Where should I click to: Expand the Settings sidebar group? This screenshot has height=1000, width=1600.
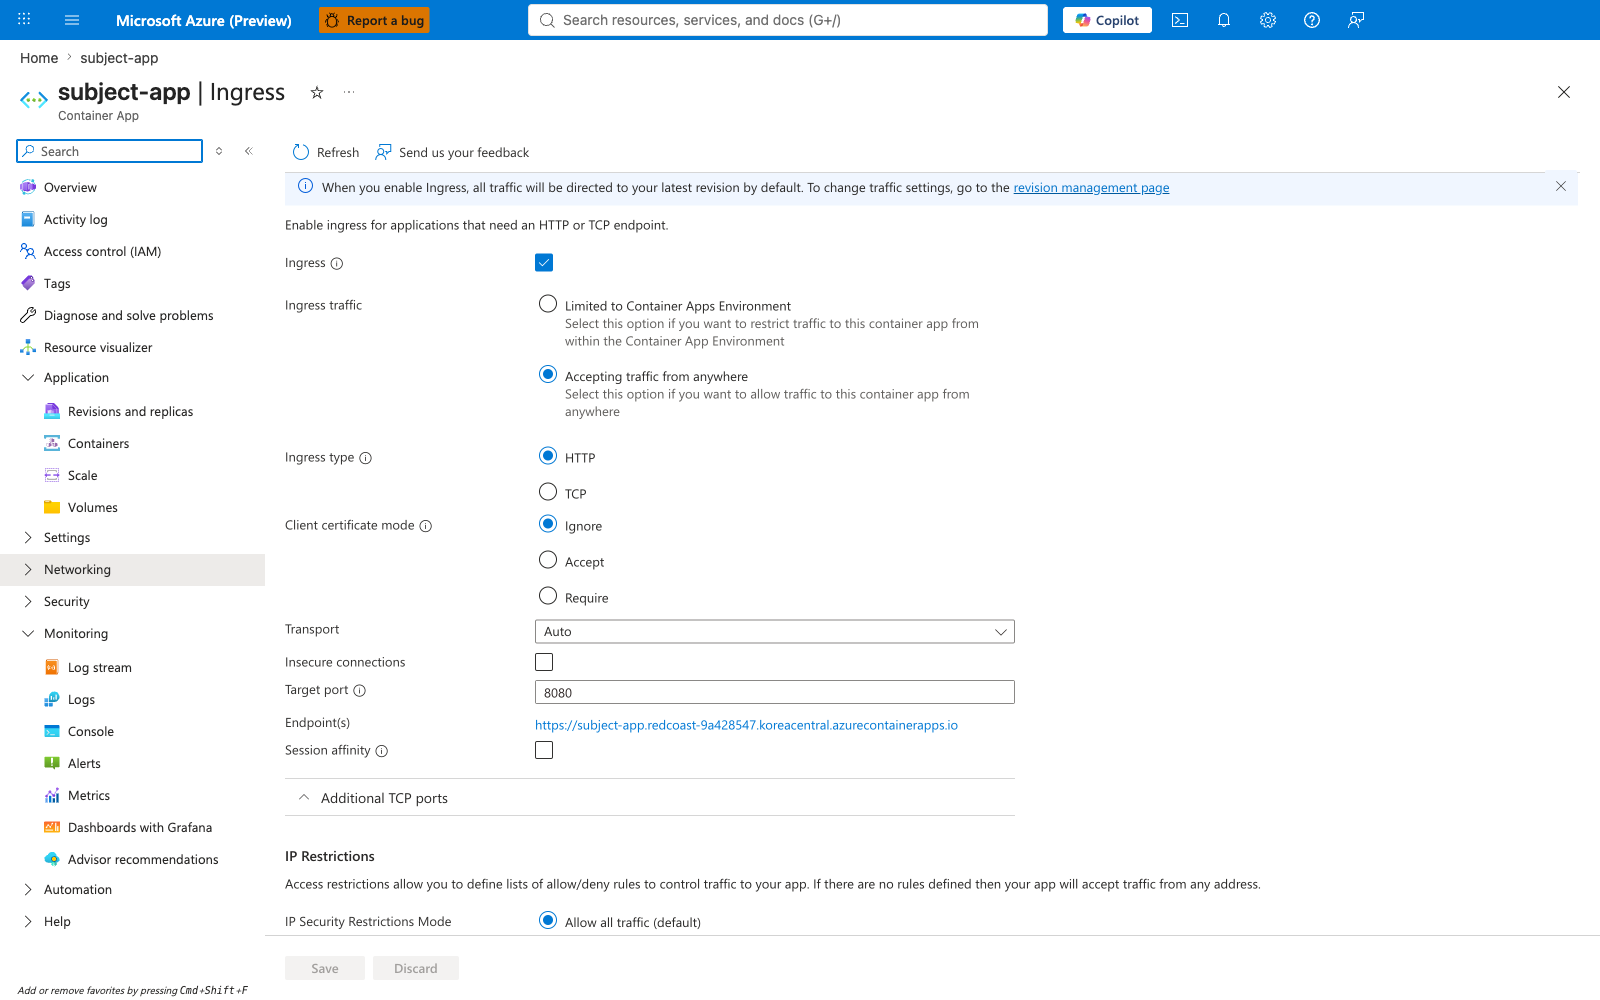(28, 538)
